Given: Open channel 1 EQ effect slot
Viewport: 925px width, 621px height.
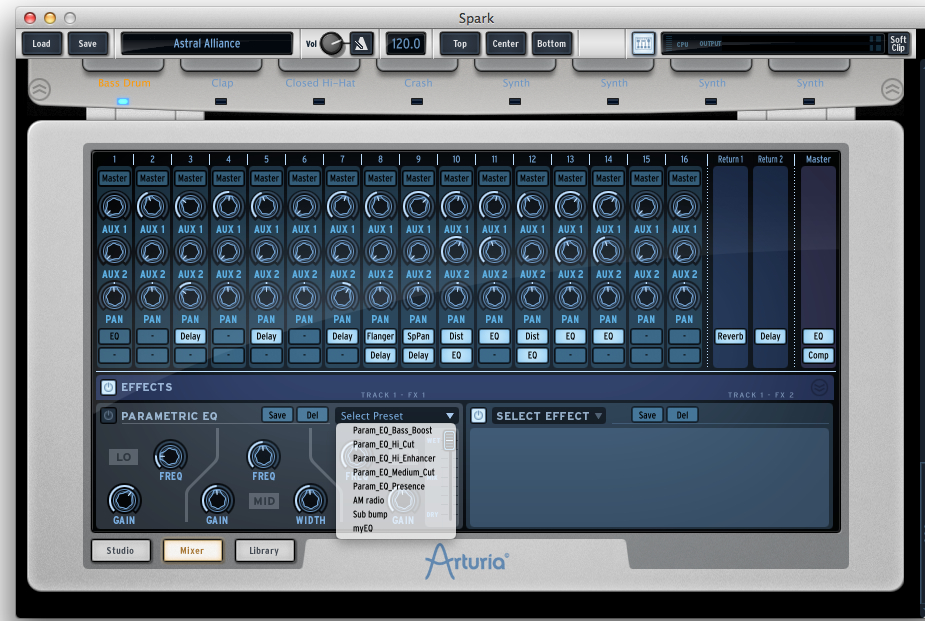Looking at the screenshot, I should coord(114,336).
